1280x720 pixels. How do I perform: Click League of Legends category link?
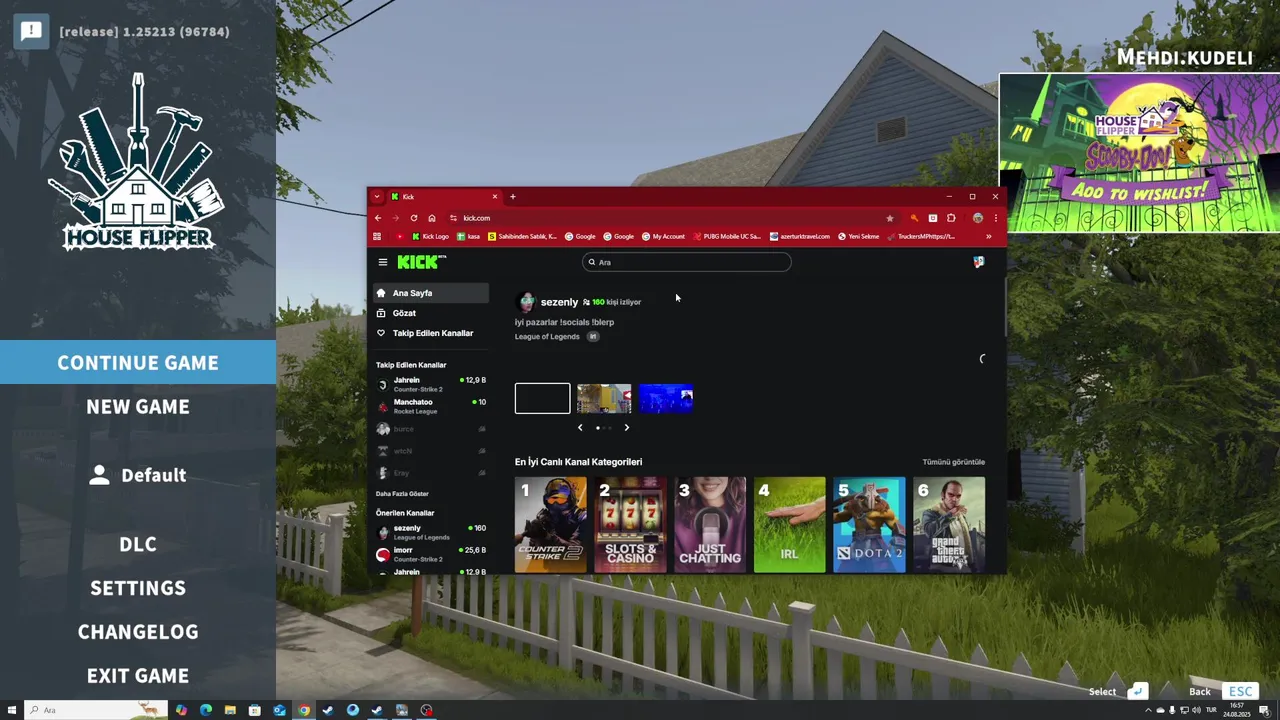pyautogui.click(x=547, y=337)
